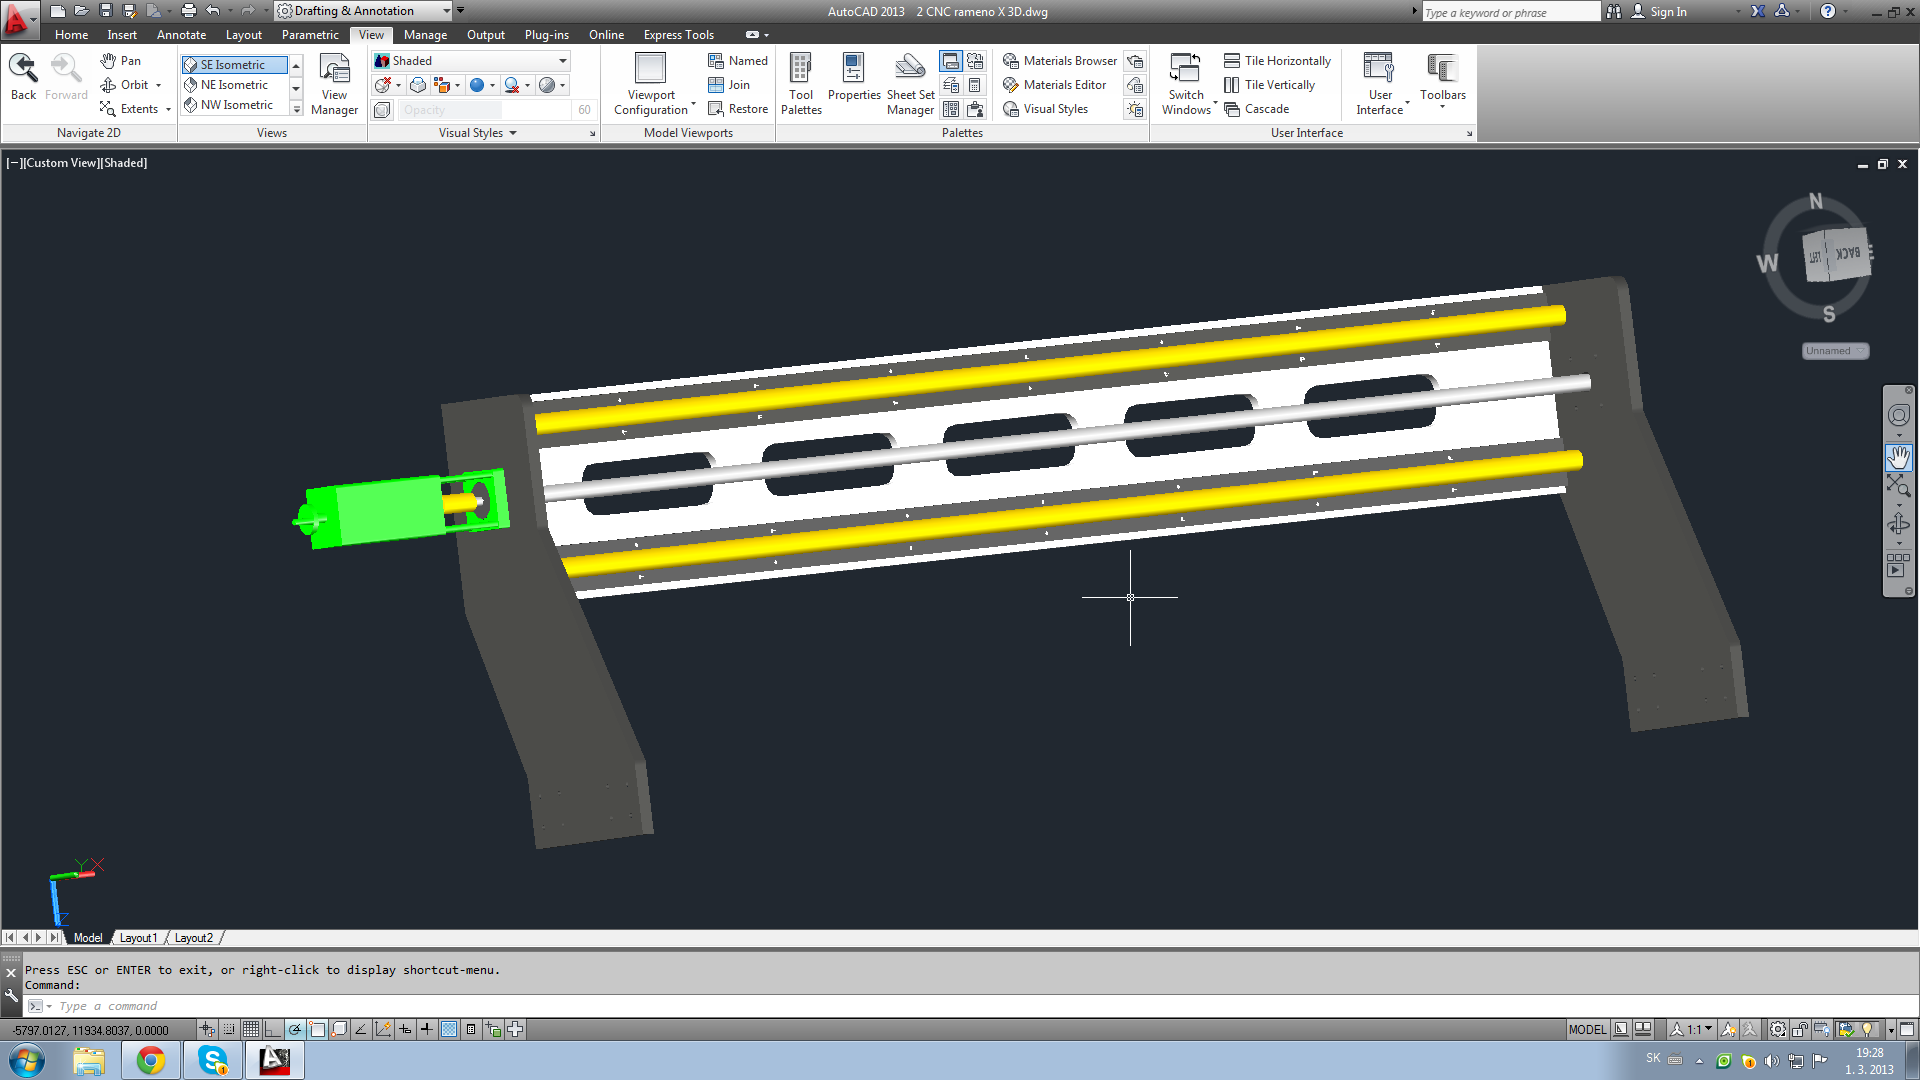
Task: Select NE Isometric view
Action: click(233, 85)
